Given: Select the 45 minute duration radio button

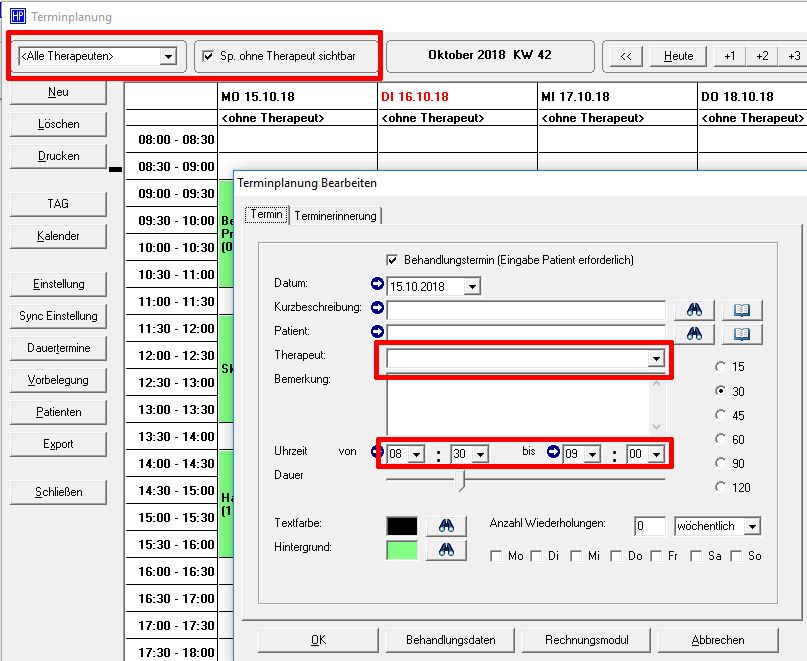Looking at the screenshot, I should click(x=722, y=415).
